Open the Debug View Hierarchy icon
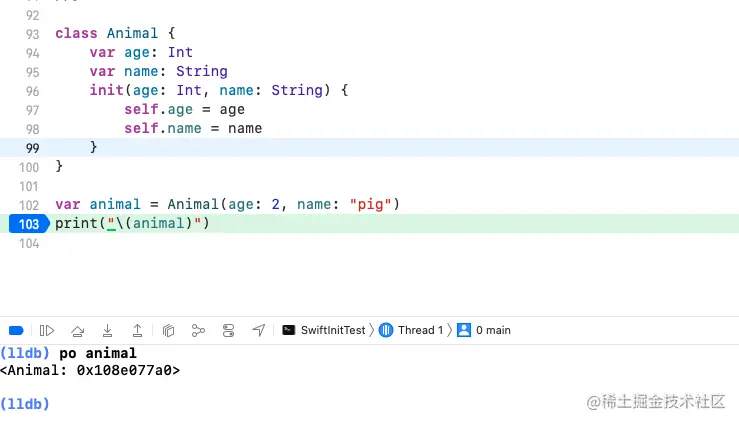739x424 pixels. [x=168, y=330]
